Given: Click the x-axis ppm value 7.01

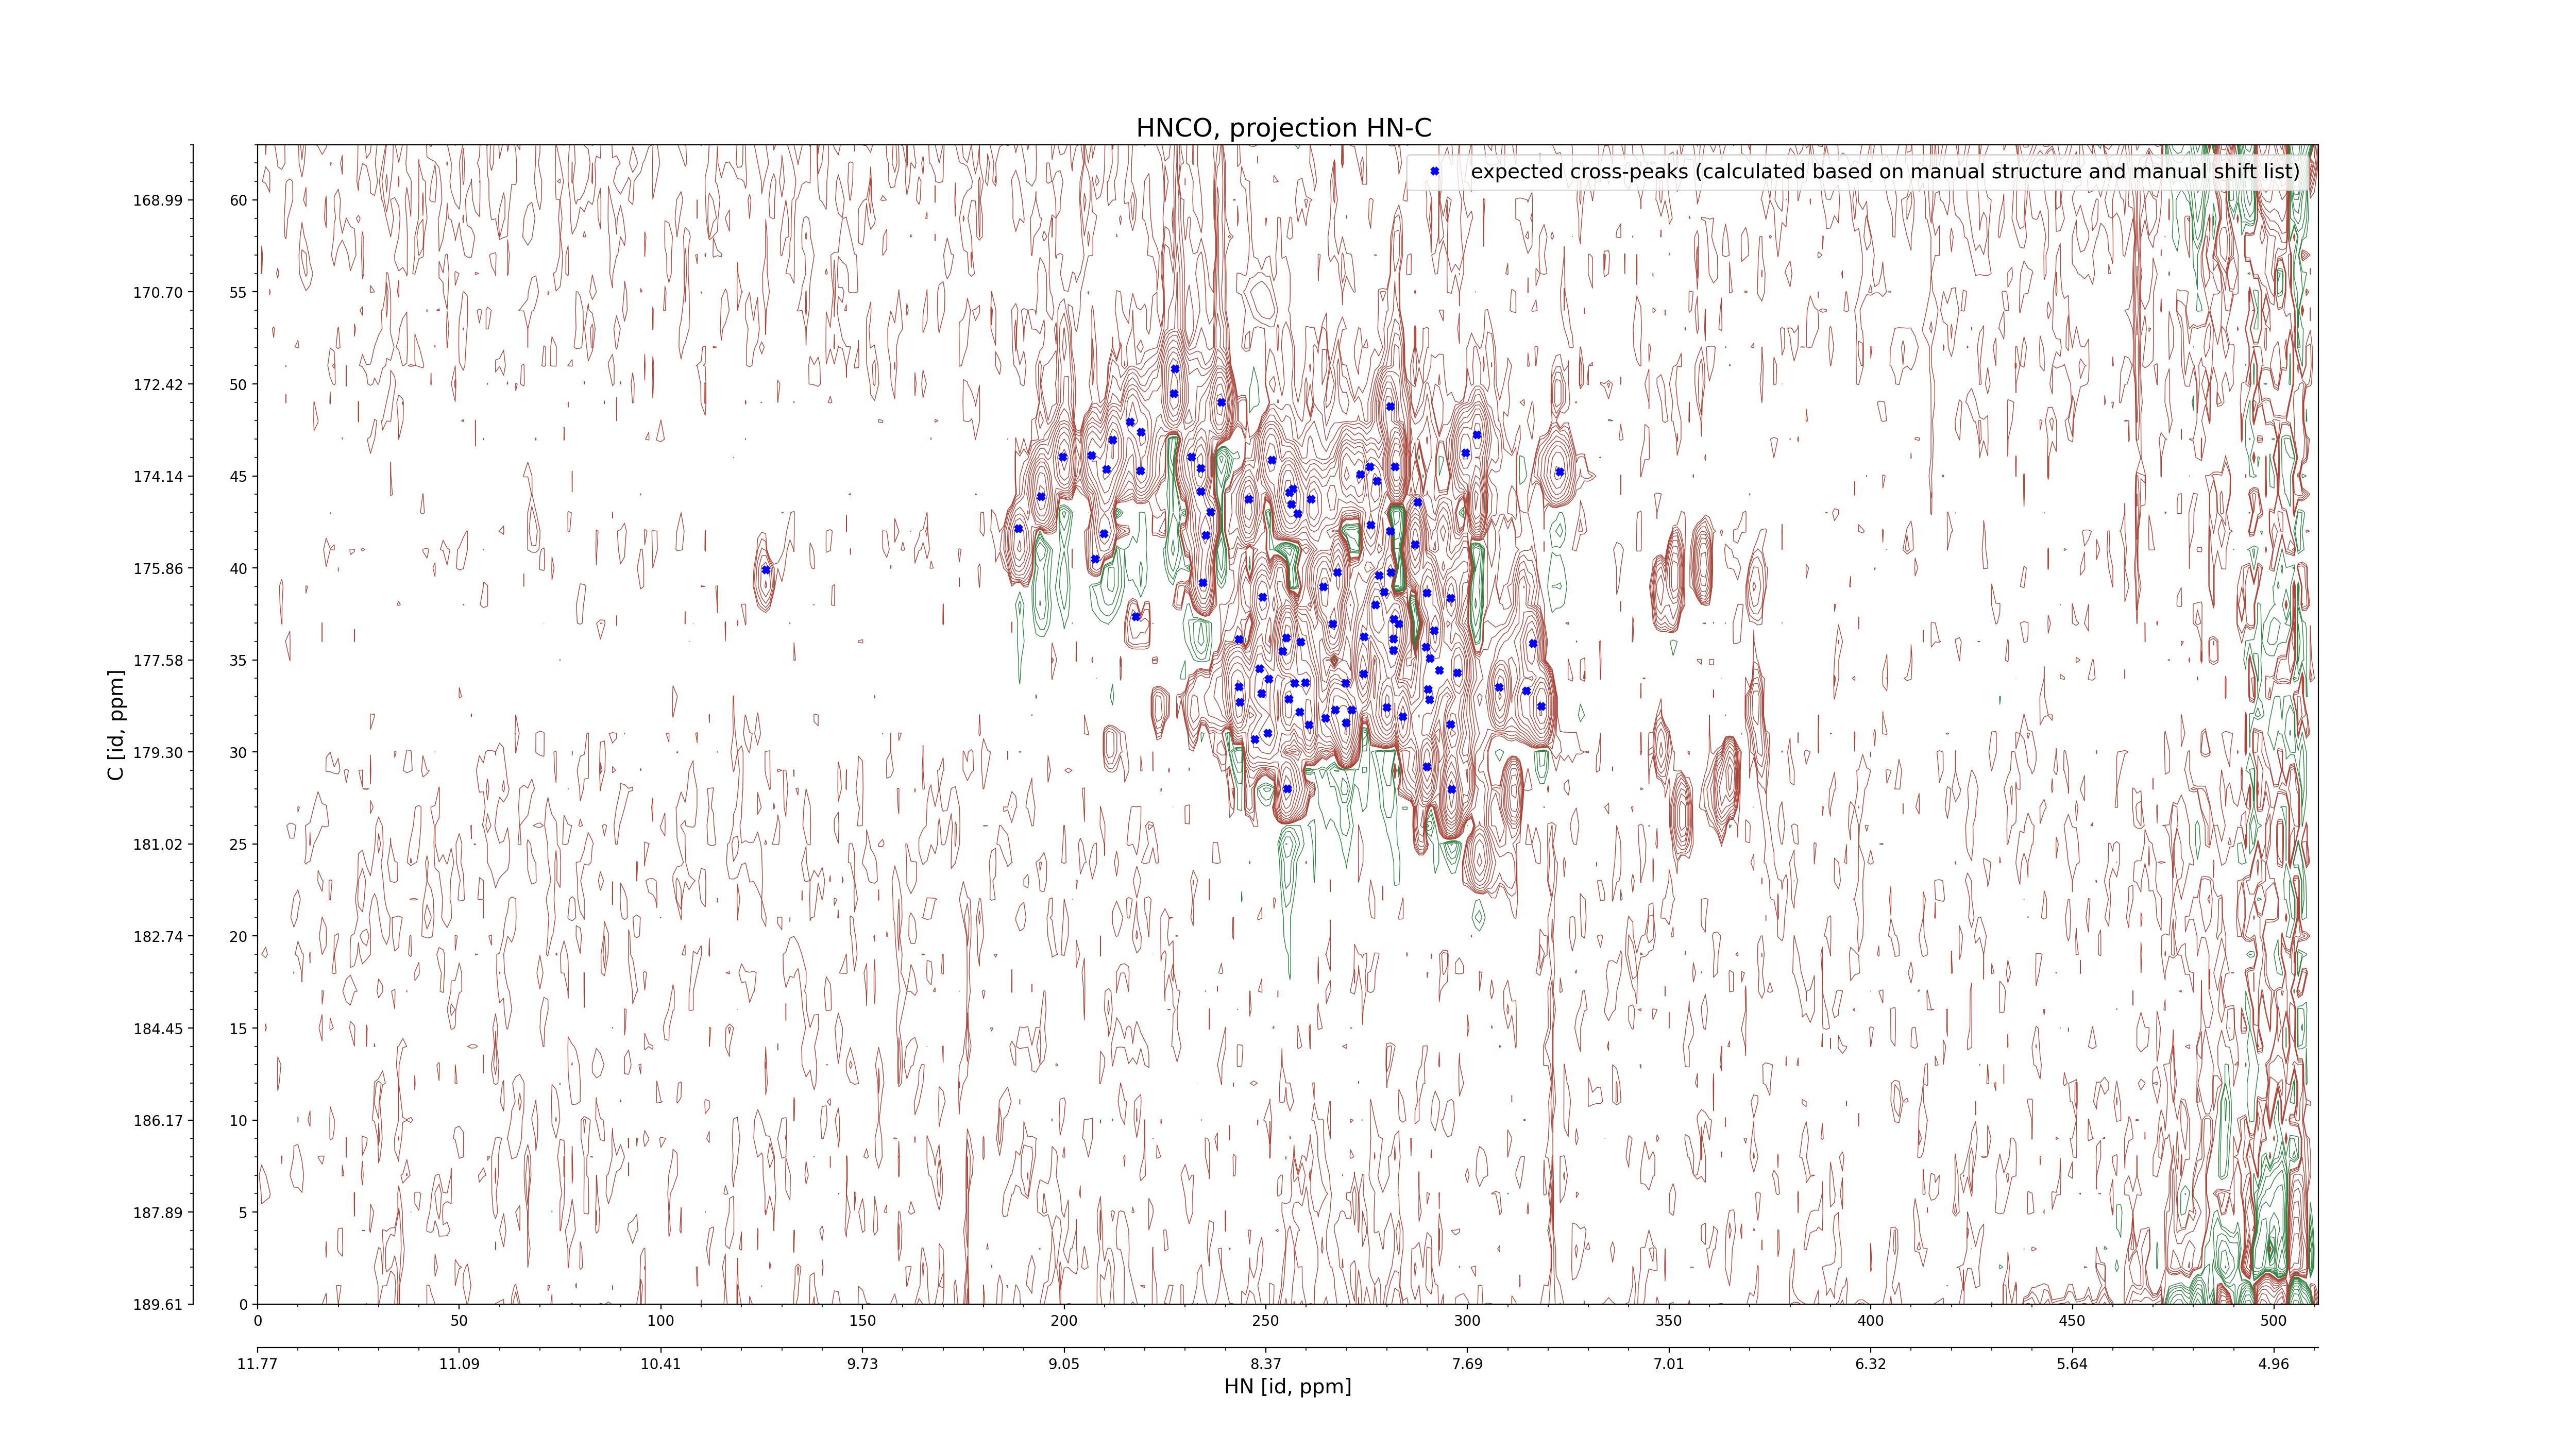Looking at the screenshot, I should (1669, 1364).
